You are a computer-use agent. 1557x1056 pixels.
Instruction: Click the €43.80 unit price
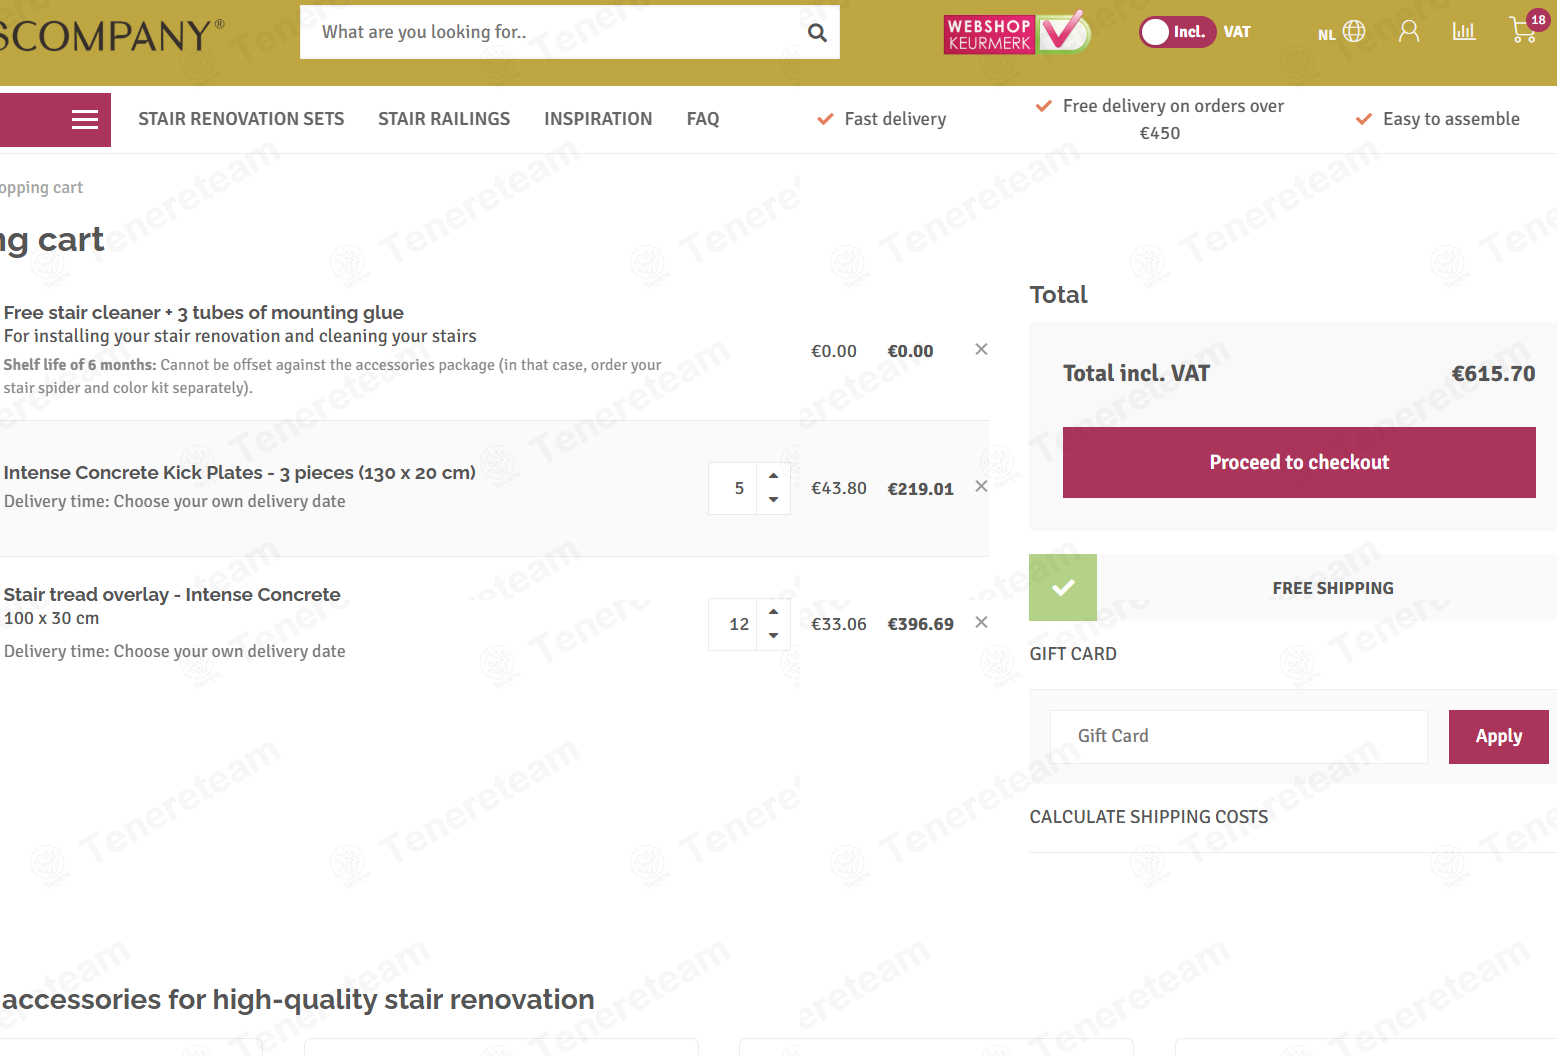(x=838, y=488)
